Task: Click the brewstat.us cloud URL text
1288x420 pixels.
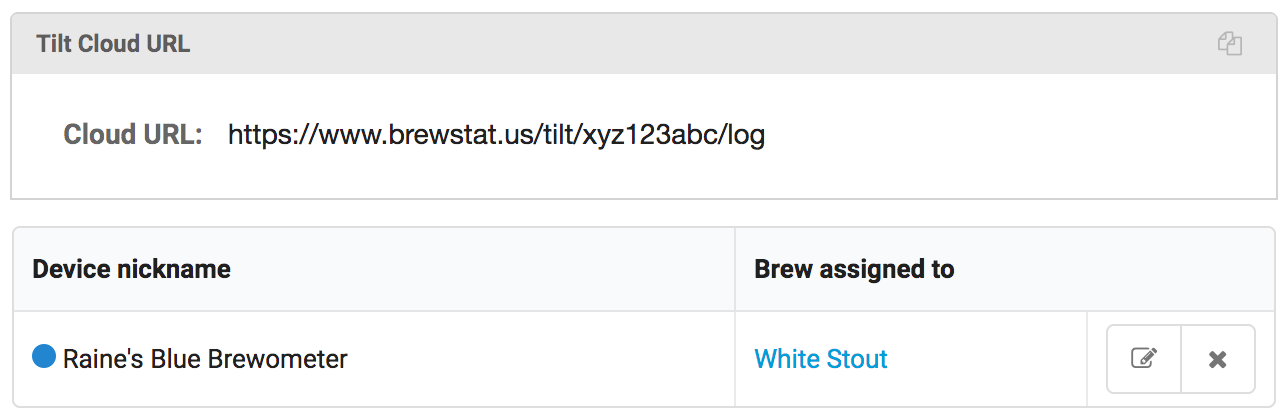Action: click(x=496, y=135)
